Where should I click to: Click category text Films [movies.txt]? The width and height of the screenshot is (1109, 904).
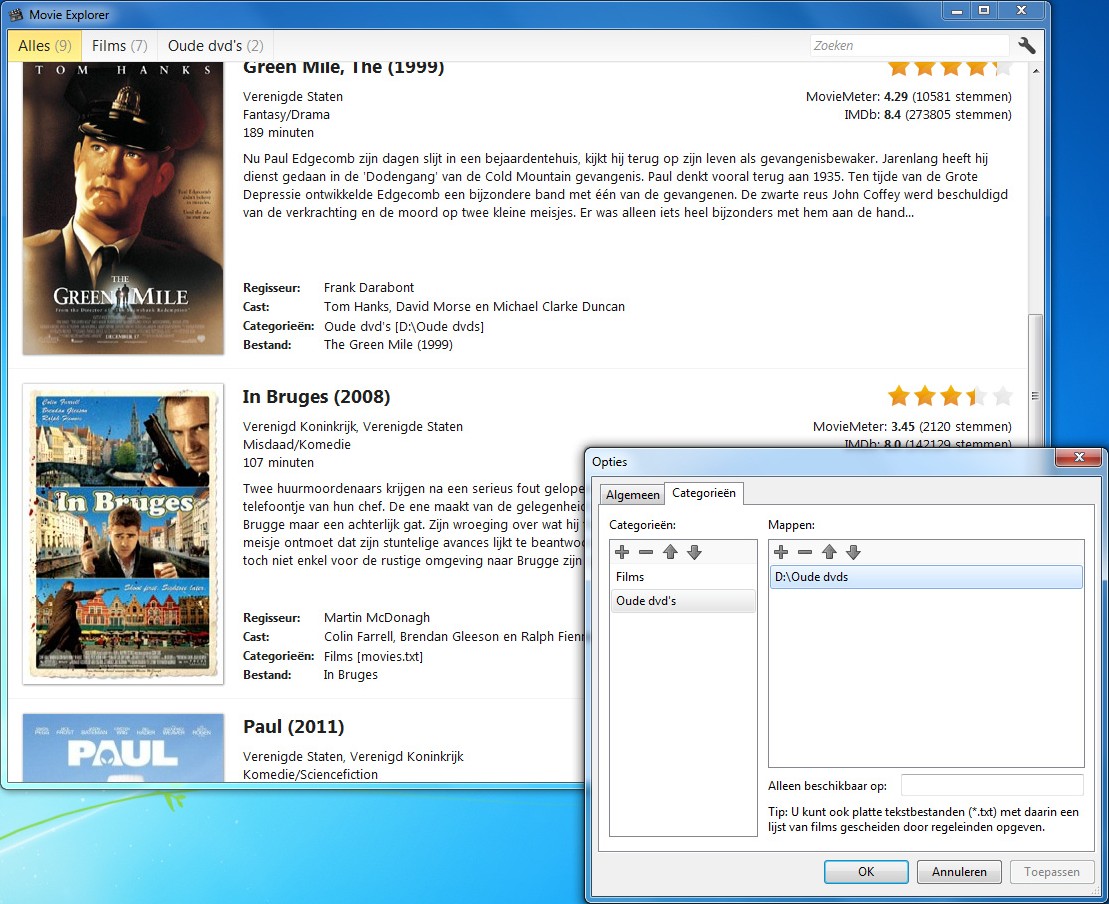pyautogui.click(x=373, y=656)
